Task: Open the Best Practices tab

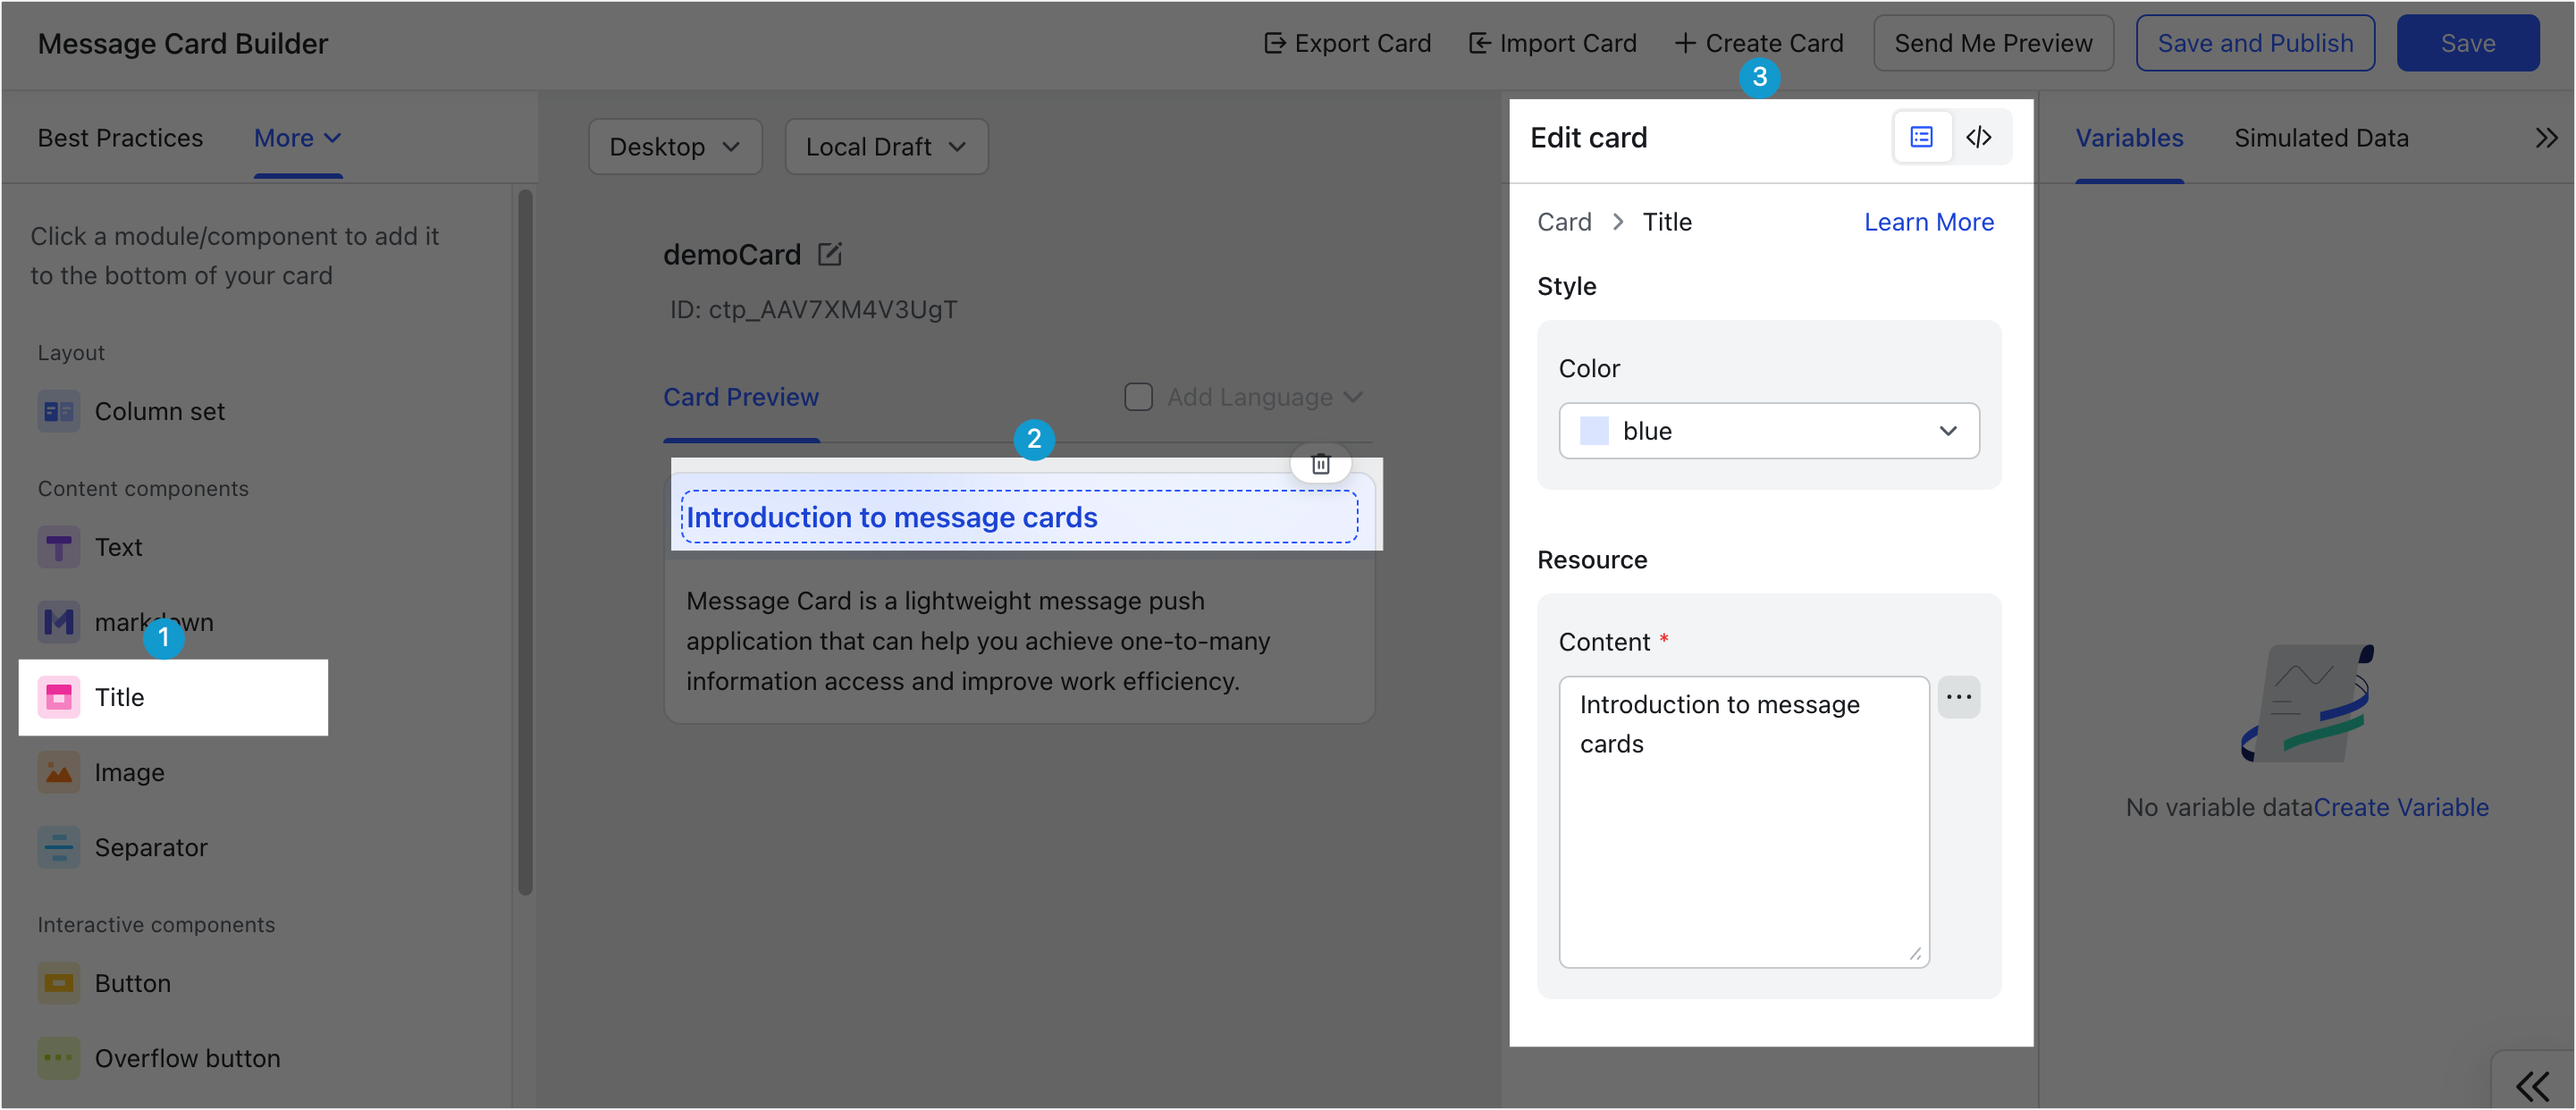Action: (x=120, y=138)
